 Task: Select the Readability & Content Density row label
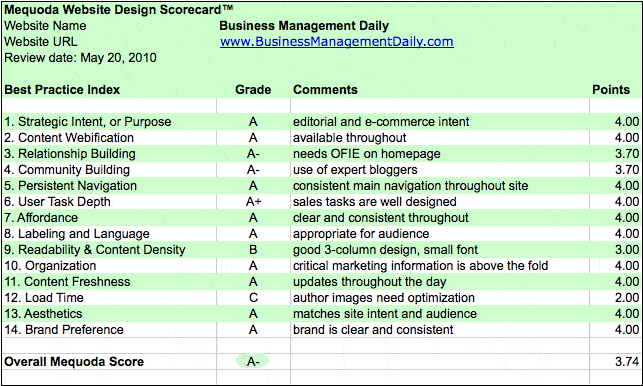click(95, 250)
